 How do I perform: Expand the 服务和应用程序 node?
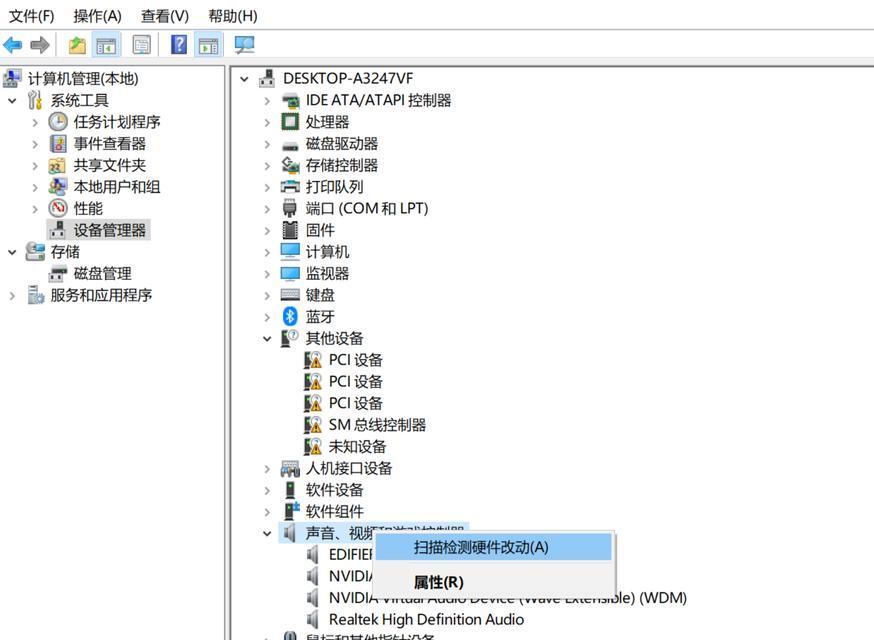12,295
